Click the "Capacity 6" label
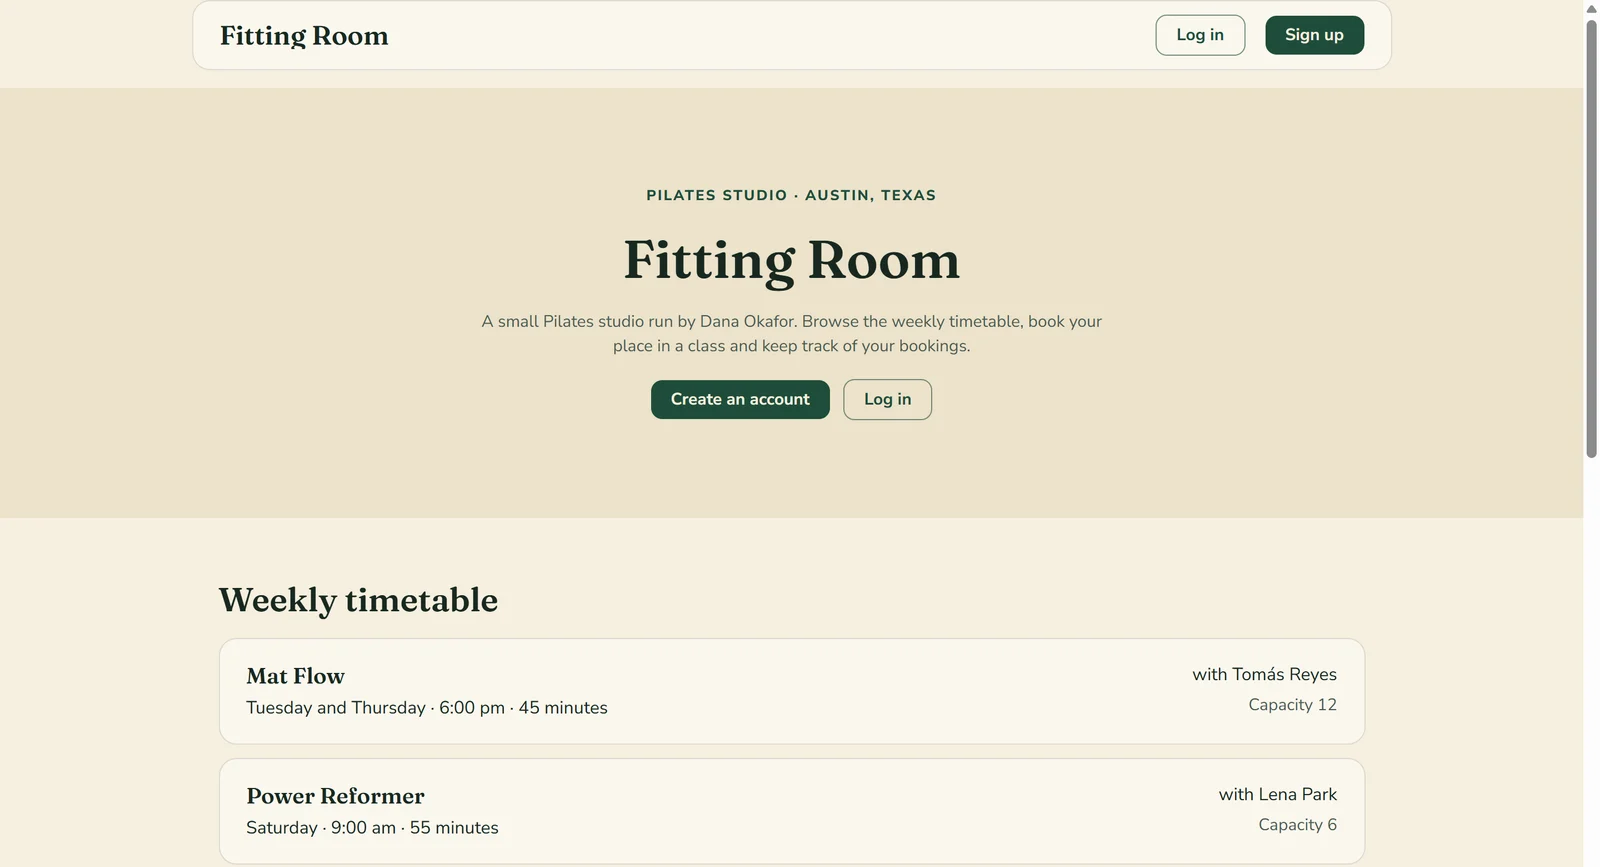The height and width of the screenshot is (867, 1600). 1297,824
